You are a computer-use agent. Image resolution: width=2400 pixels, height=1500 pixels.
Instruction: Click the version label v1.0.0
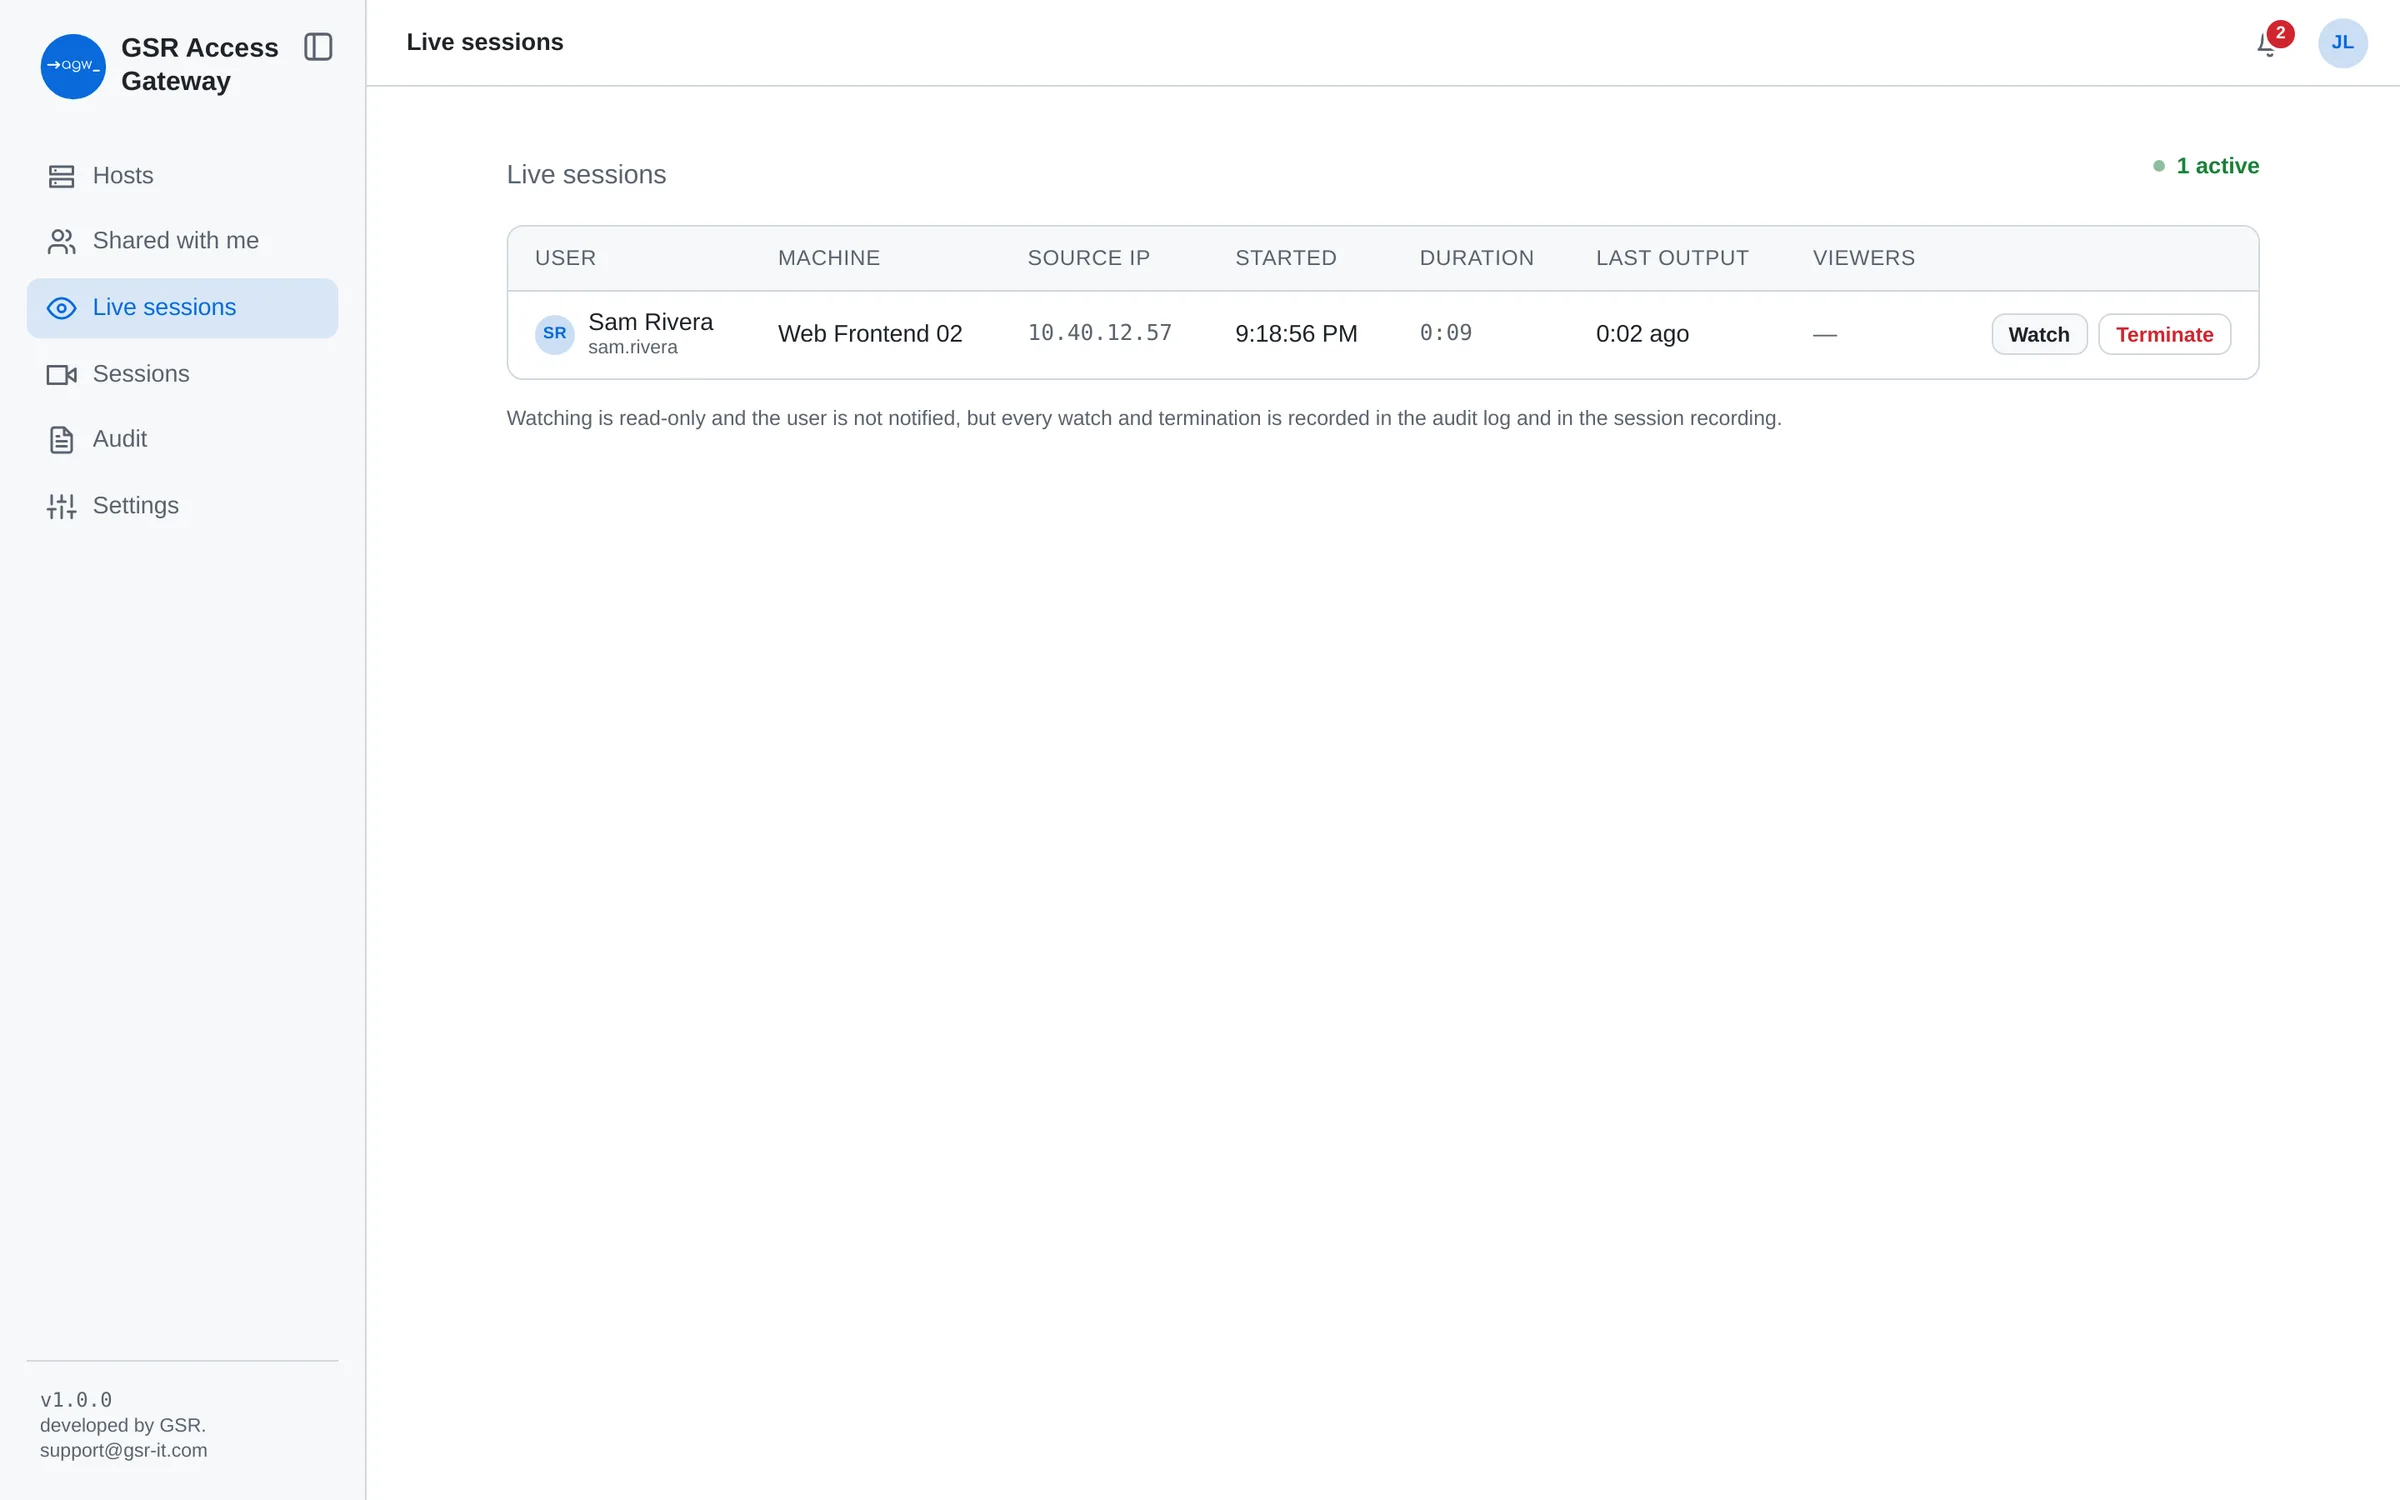coord(76,1400)
